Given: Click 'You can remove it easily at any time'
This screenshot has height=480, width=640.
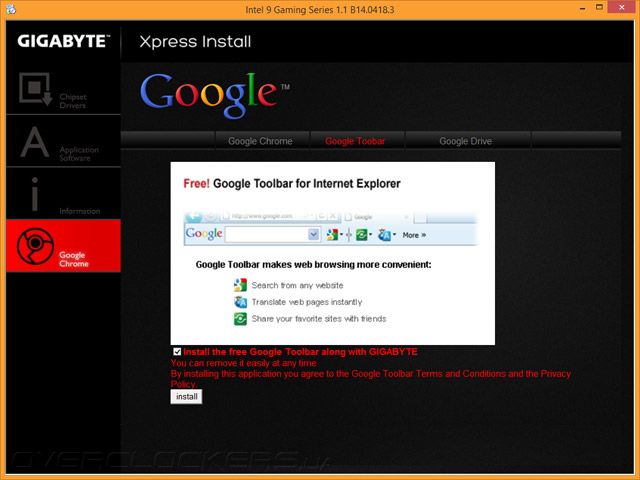Looking at the screenshot, I should click(x=243, y=363).
